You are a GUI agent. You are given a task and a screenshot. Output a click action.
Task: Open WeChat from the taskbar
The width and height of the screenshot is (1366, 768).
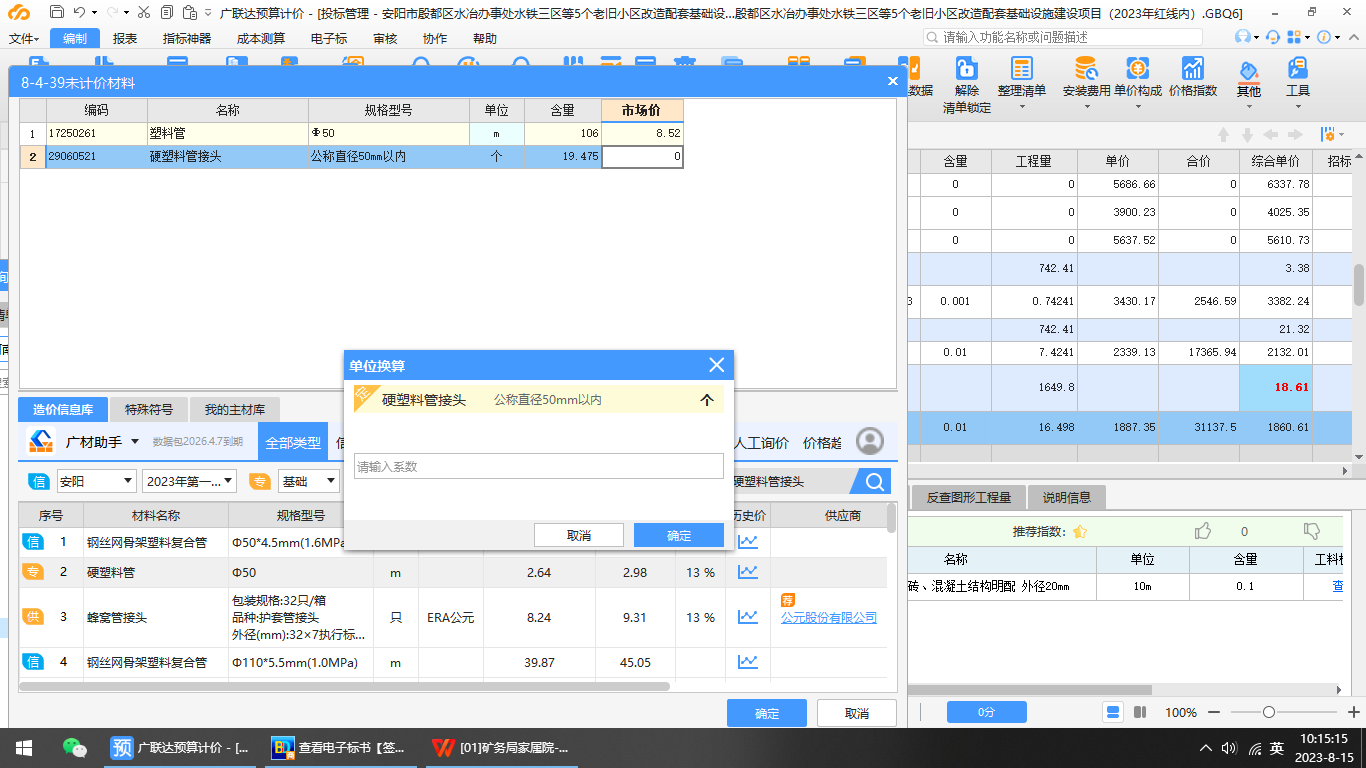(75, 747)
